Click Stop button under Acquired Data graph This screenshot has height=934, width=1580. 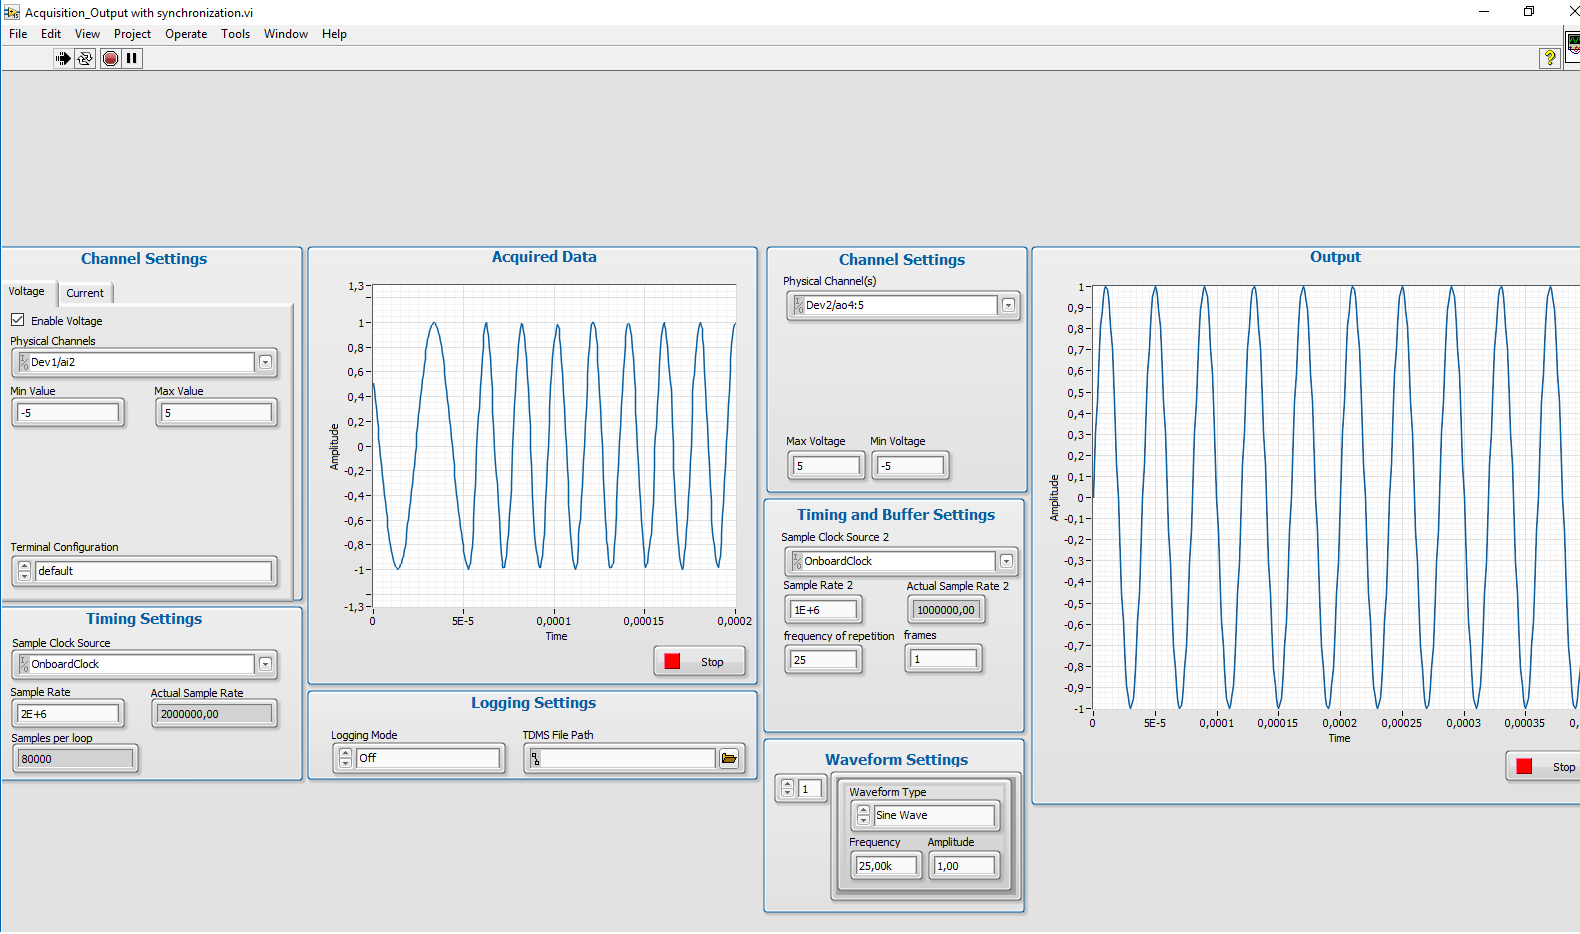(700, 662)
